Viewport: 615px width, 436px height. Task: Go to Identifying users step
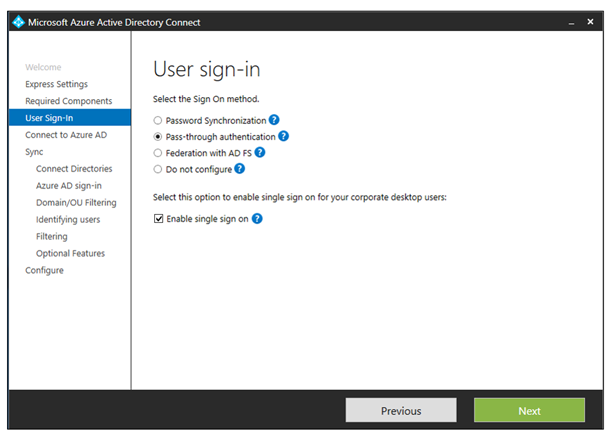point(68,220)
